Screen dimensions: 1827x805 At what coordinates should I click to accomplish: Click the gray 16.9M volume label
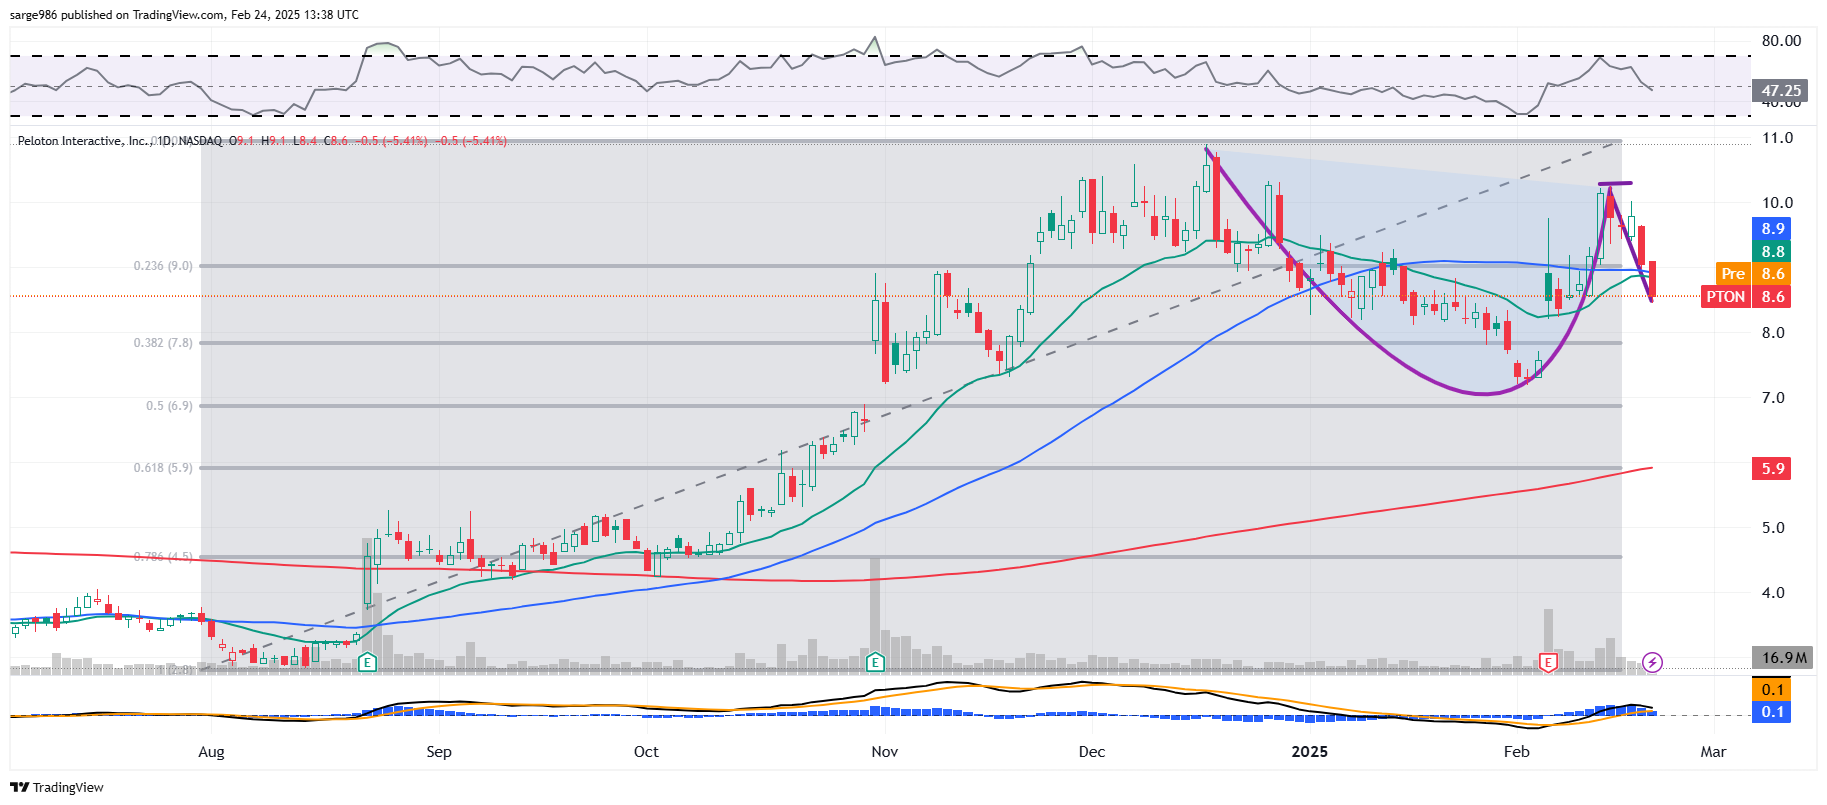tap(1784, 658)
